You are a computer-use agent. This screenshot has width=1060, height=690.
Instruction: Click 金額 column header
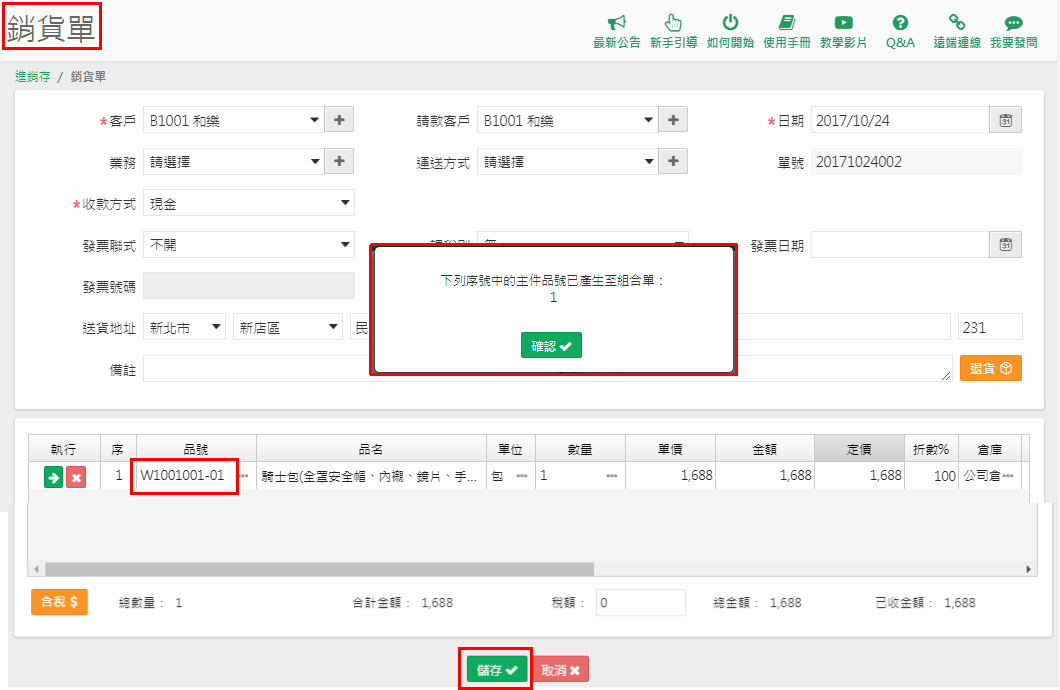pyautogui.click(x=765, y=449)
